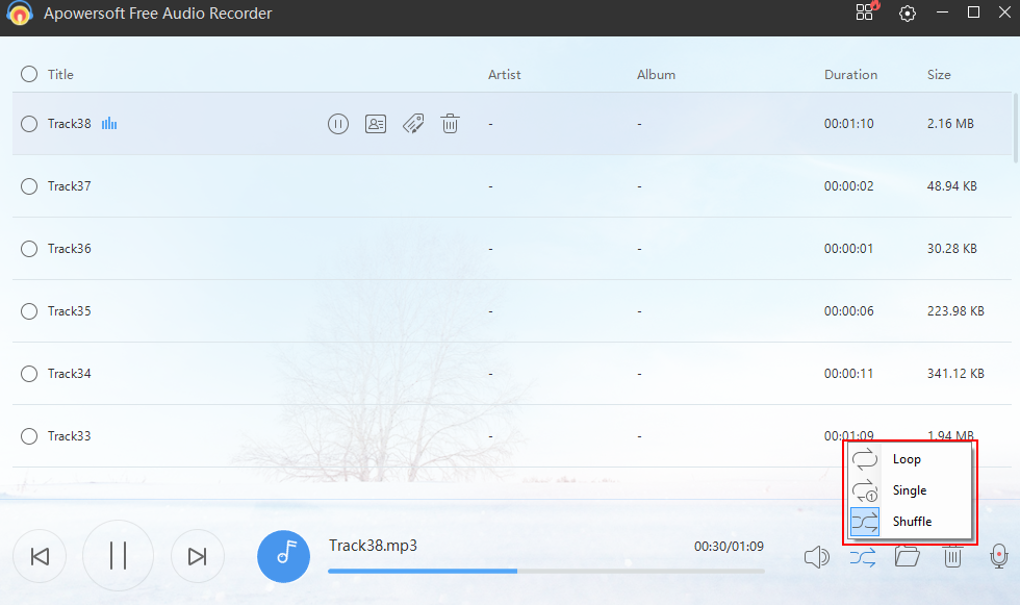Maximize the Audio Recorder window
1020x605 pixels.
point(973,12)
